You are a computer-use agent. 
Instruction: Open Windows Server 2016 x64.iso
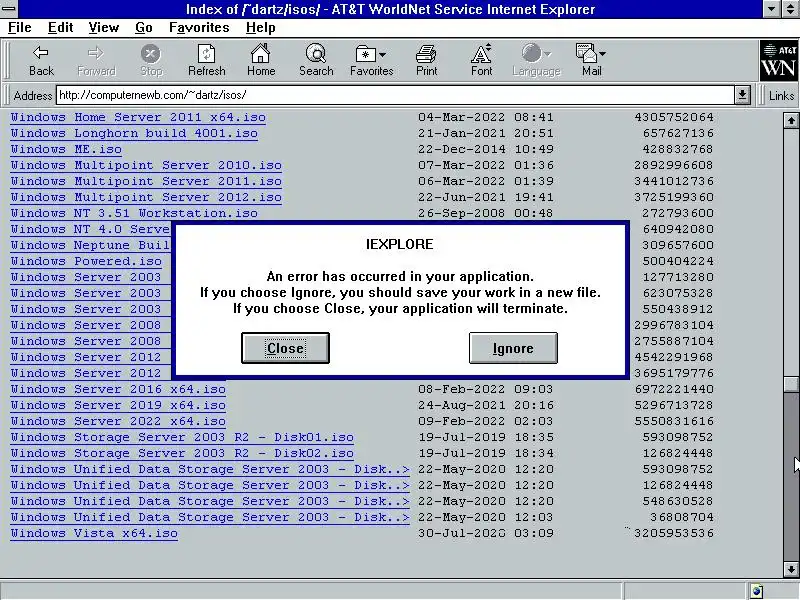(118, 389)
